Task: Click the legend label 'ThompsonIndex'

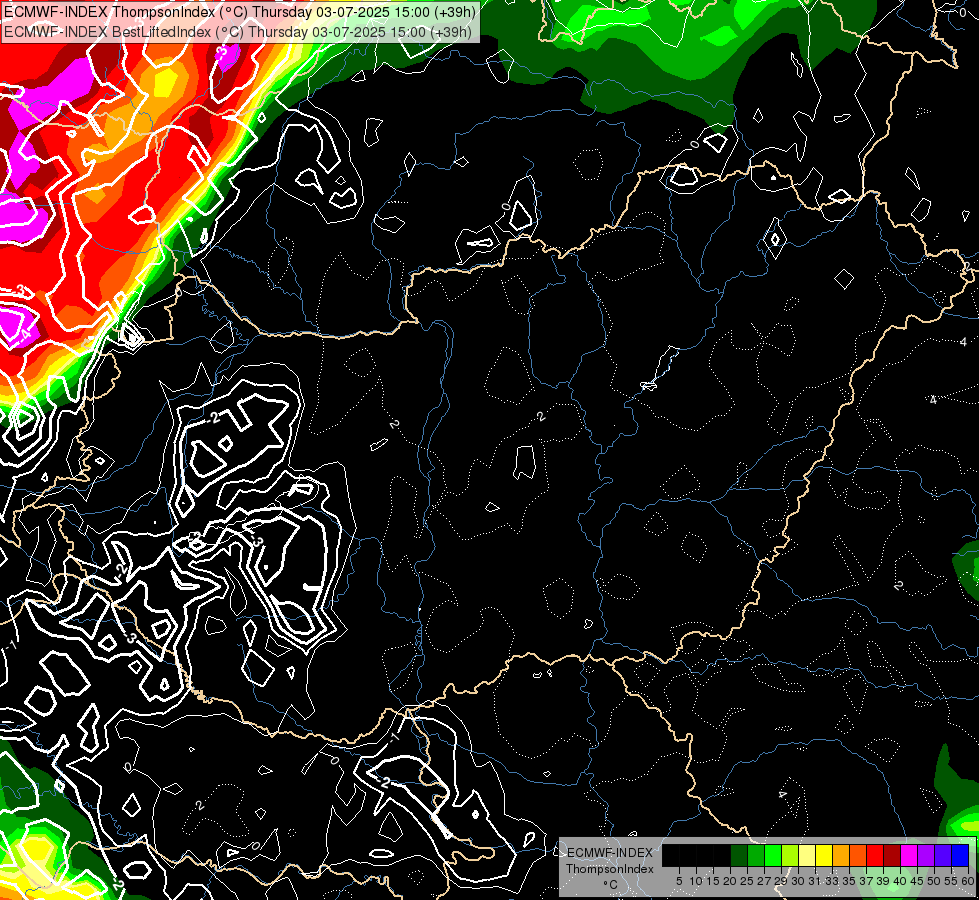Action: 610,869
